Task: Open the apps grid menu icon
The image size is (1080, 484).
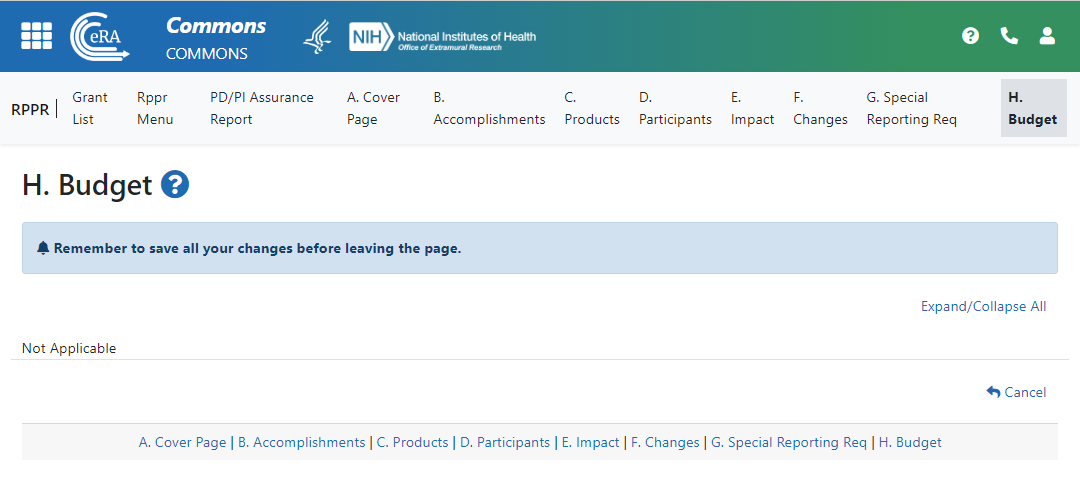Action: click(36, 36)
